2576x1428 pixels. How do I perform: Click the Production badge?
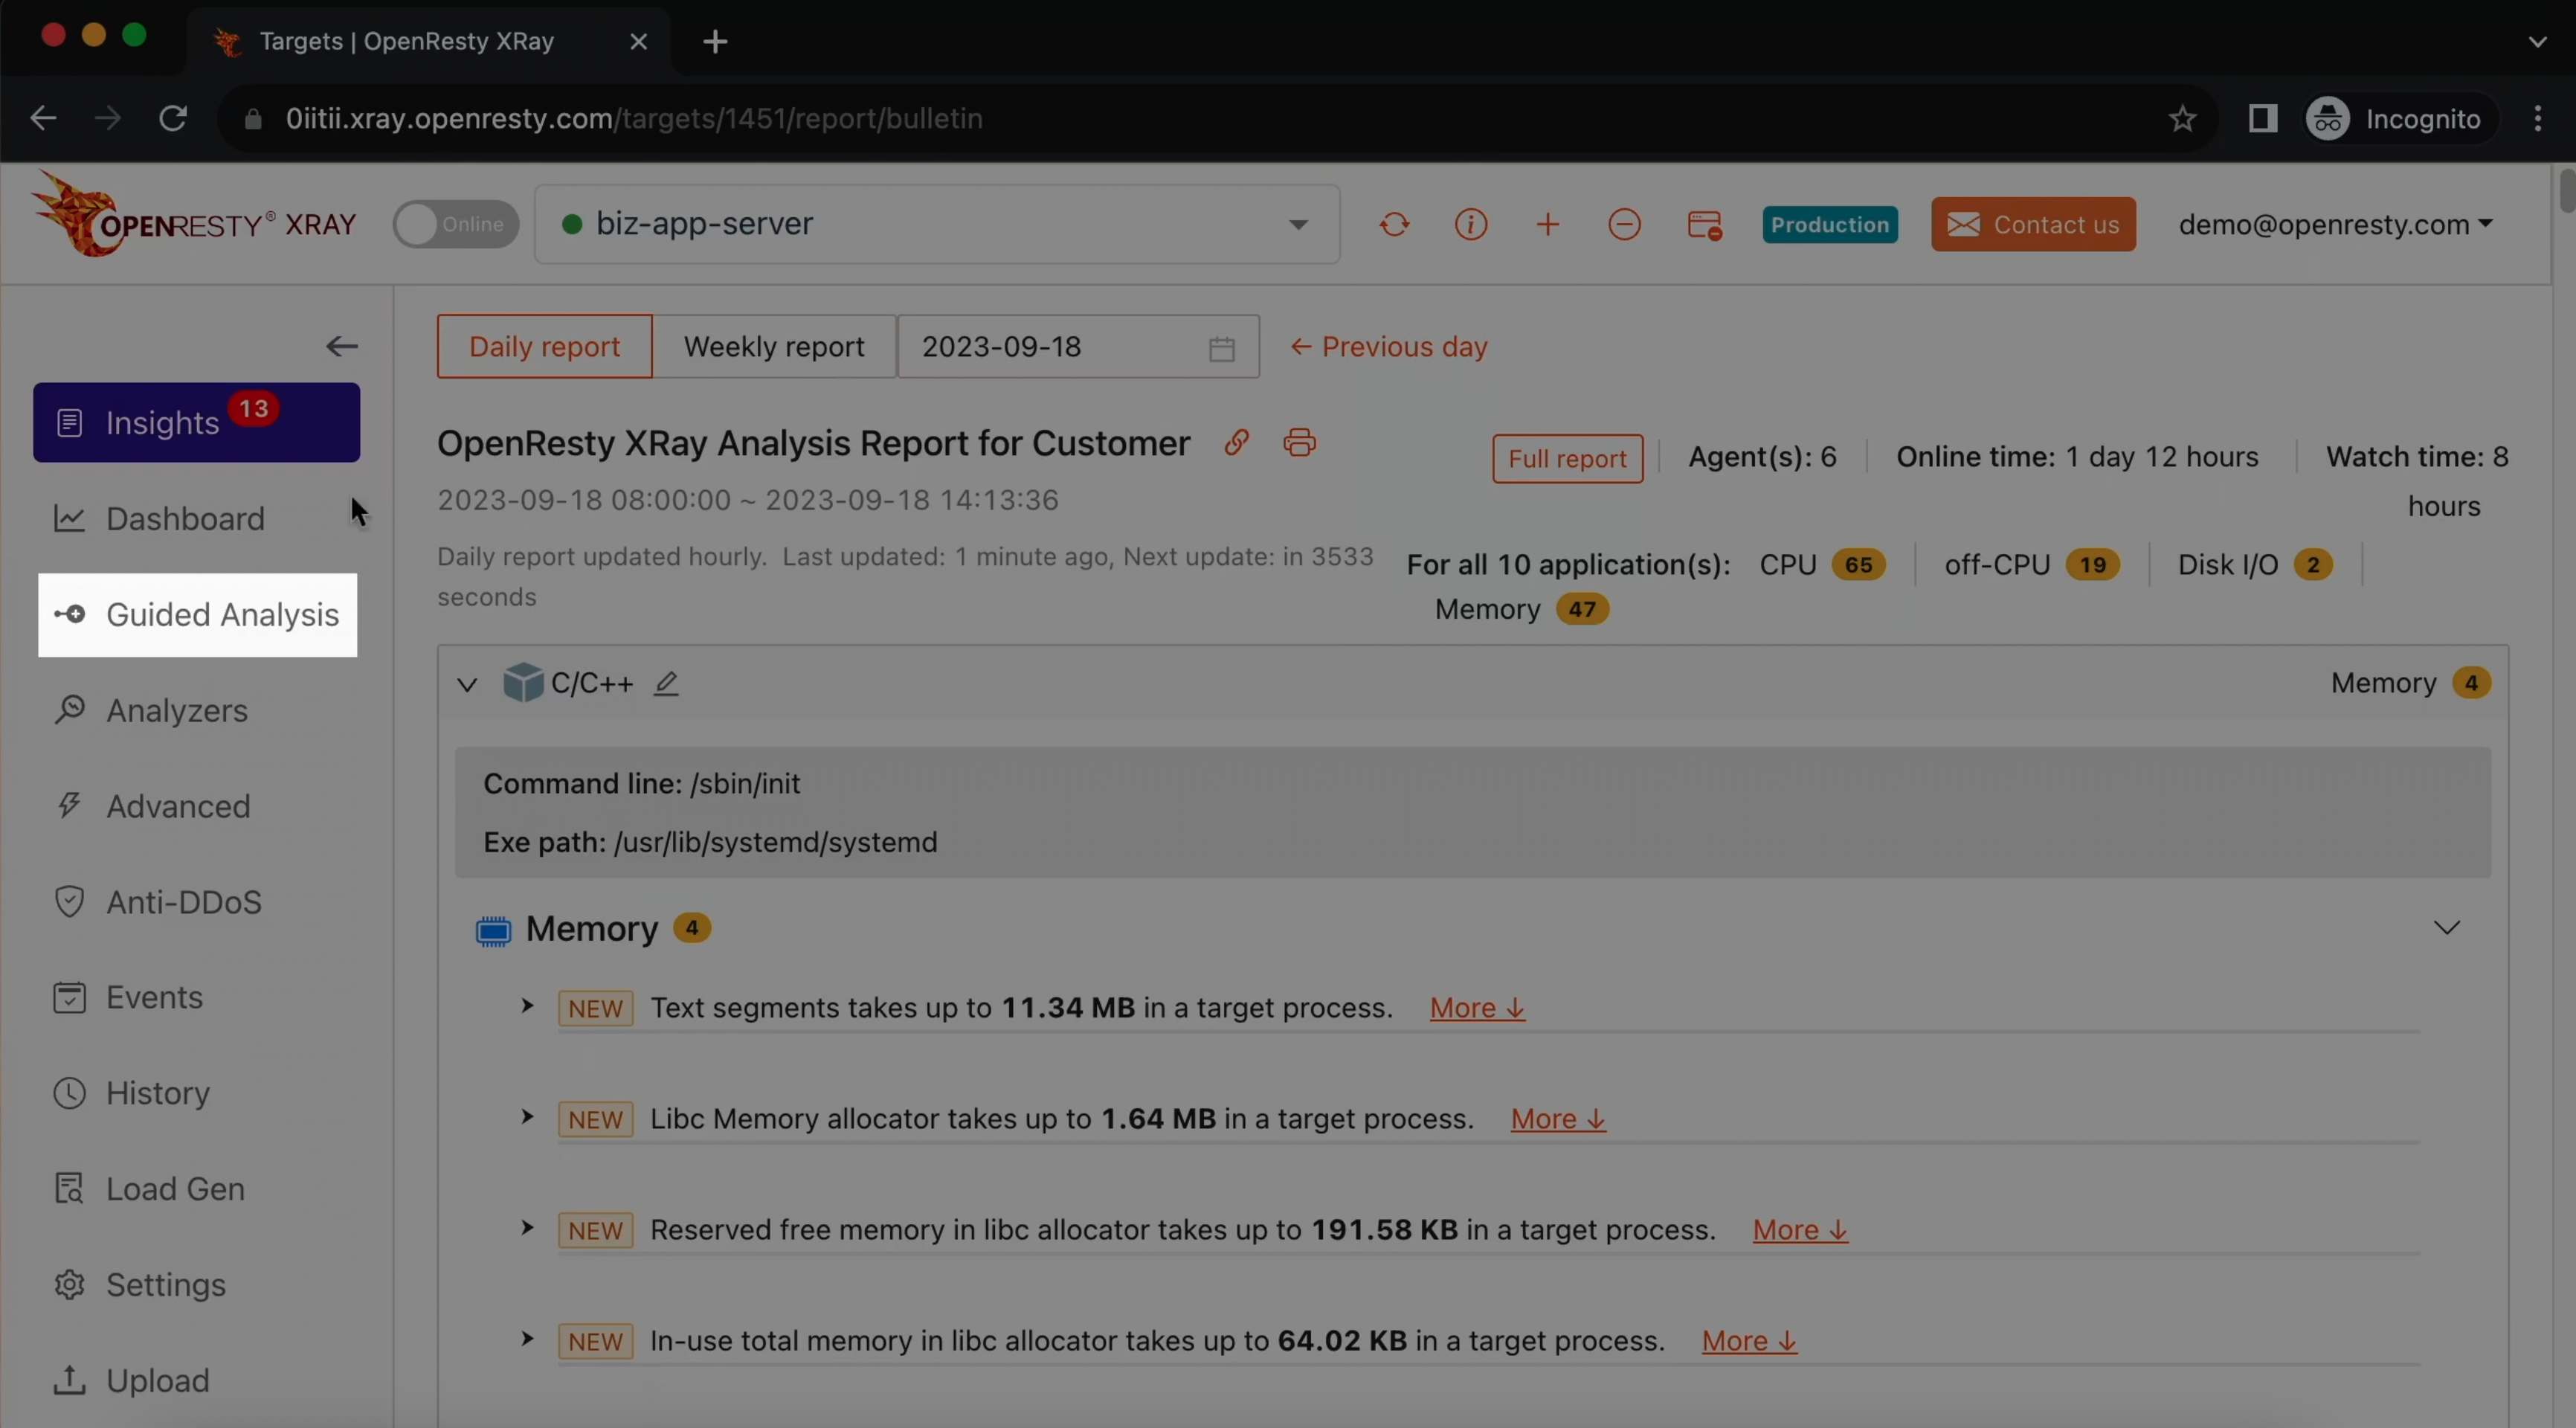1829,224
